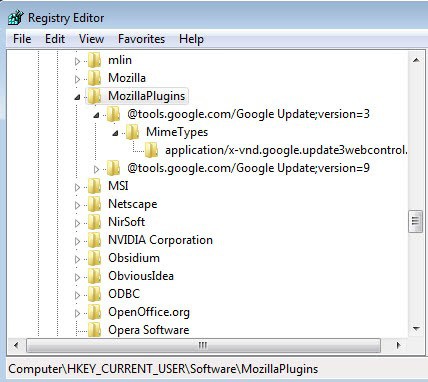This screenshot has height=382, width=428.
Task: Collapse the MimeTypes key
Action: point(115,133)
